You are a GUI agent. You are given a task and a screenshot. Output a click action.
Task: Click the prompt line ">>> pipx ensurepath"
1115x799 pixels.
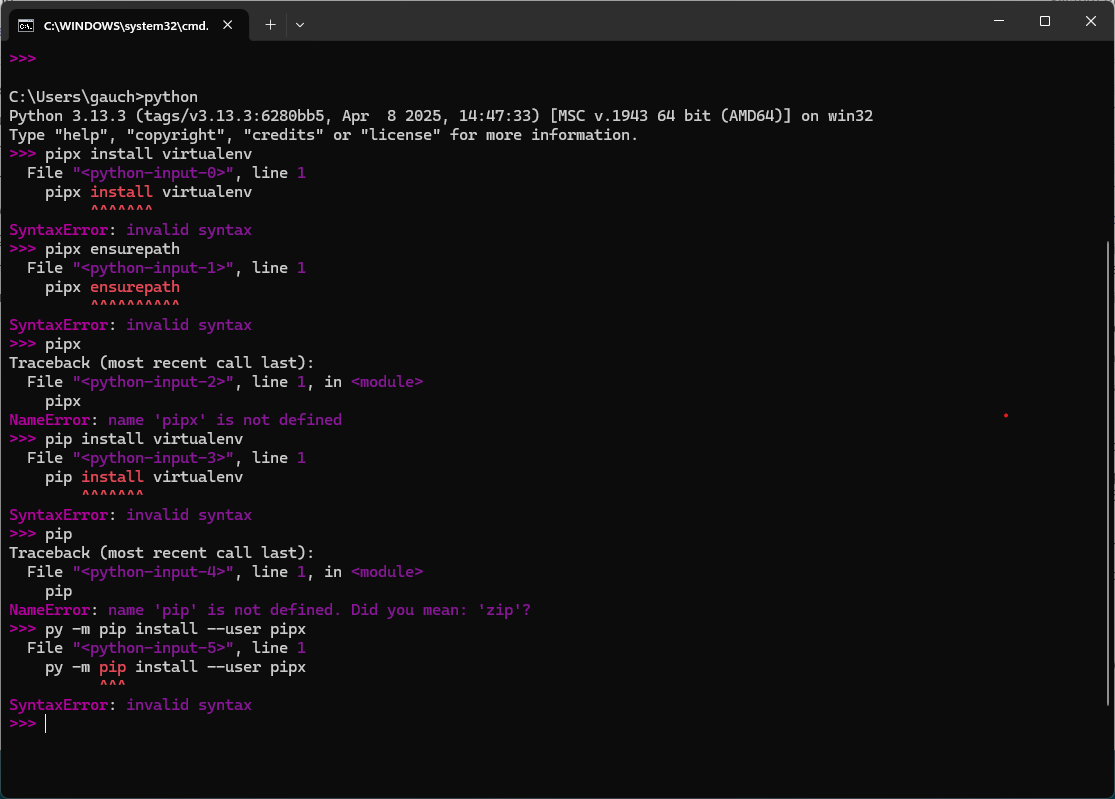pyautogui.click(x=95, y=250)
